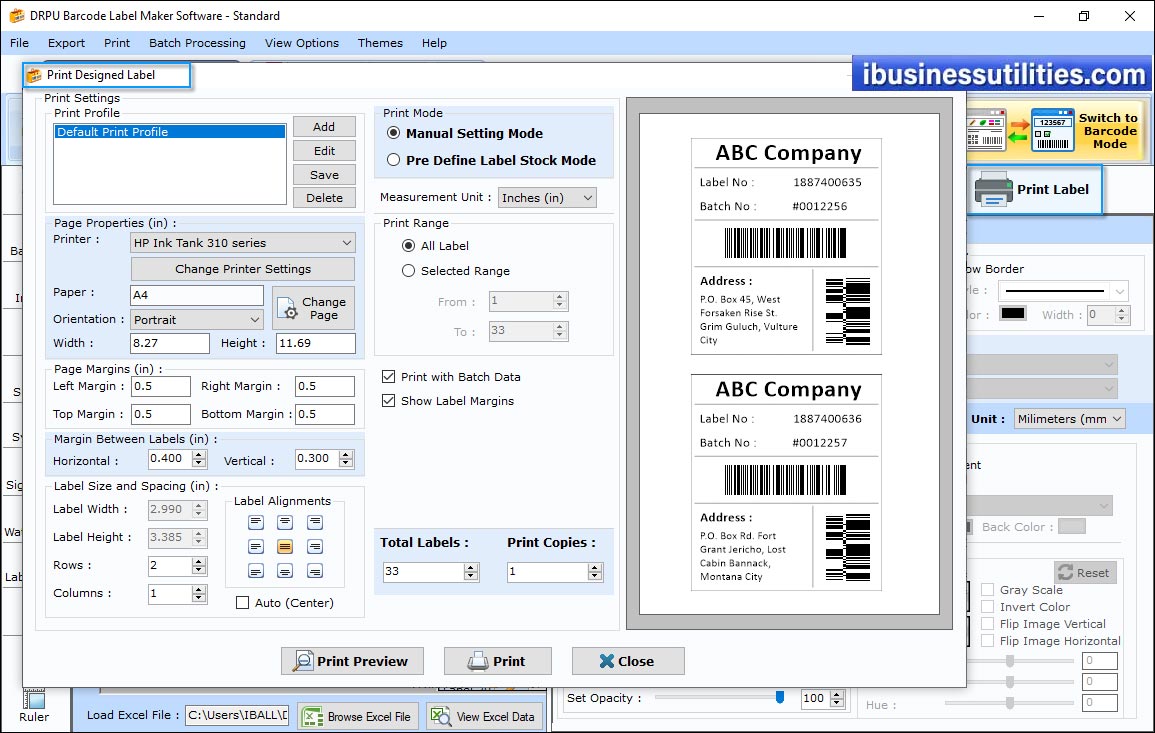The height and width of the screenshot is (733, 1155).
Task: Click the Change Page button
Action: 314,308
